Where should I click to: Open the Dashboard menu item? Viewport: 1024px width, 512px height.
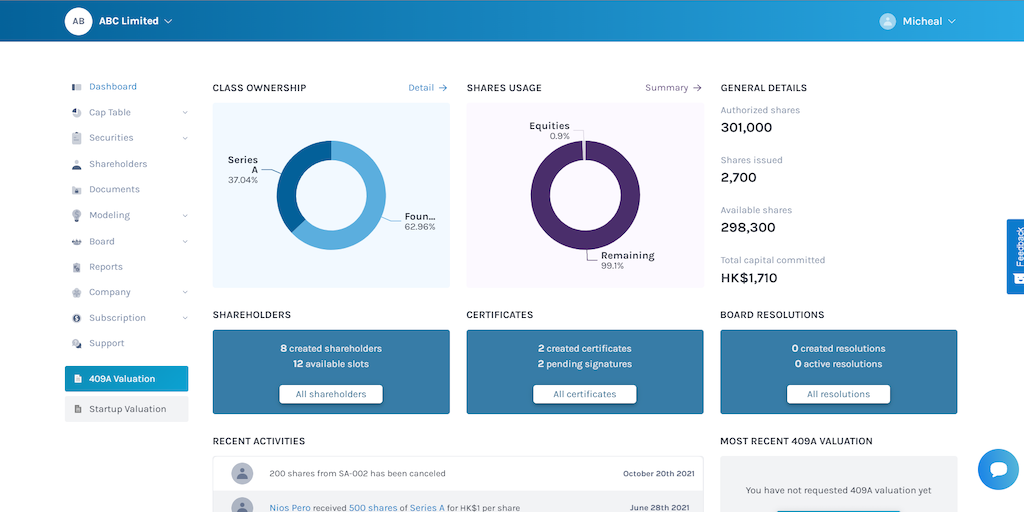point(113,87)
